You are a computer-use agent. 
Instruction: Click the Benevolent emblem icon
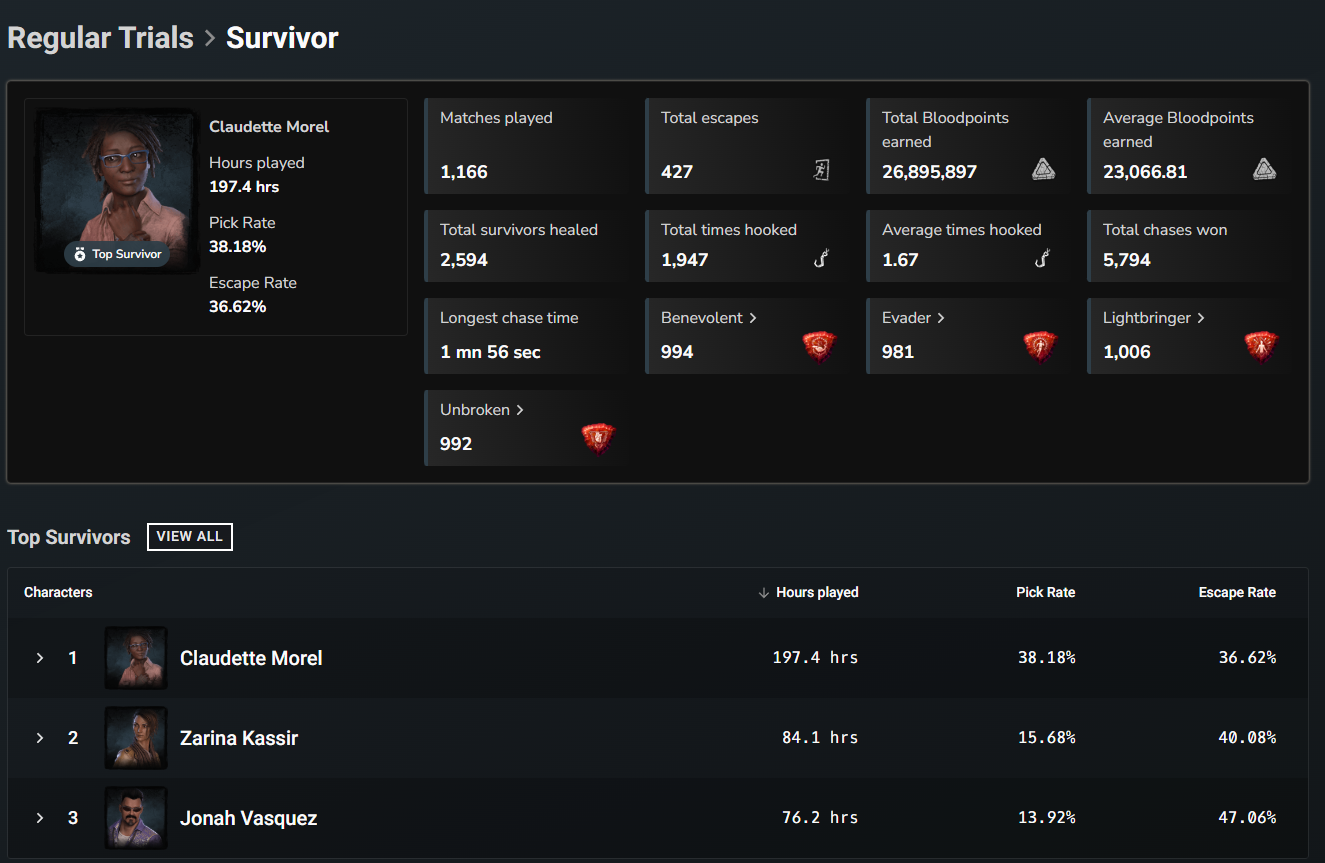(819, 345)
